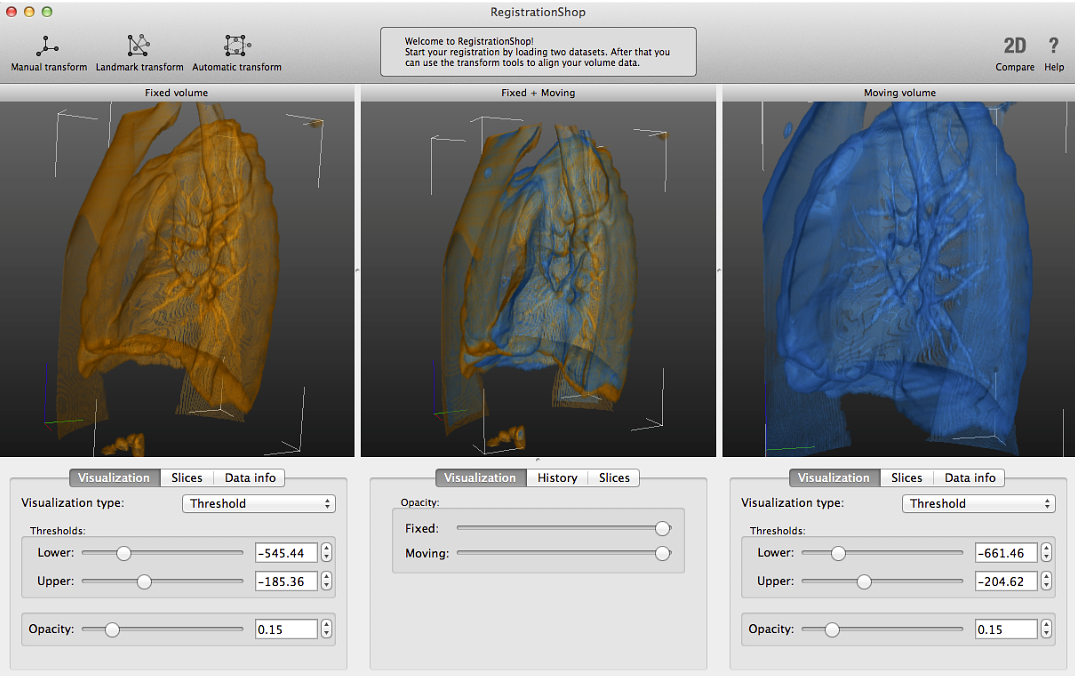Image resolution: width=1075 pixels, height=676 pixels.
Task: Open moving volume Visualization type dropdown
Action: click(977, 504)
